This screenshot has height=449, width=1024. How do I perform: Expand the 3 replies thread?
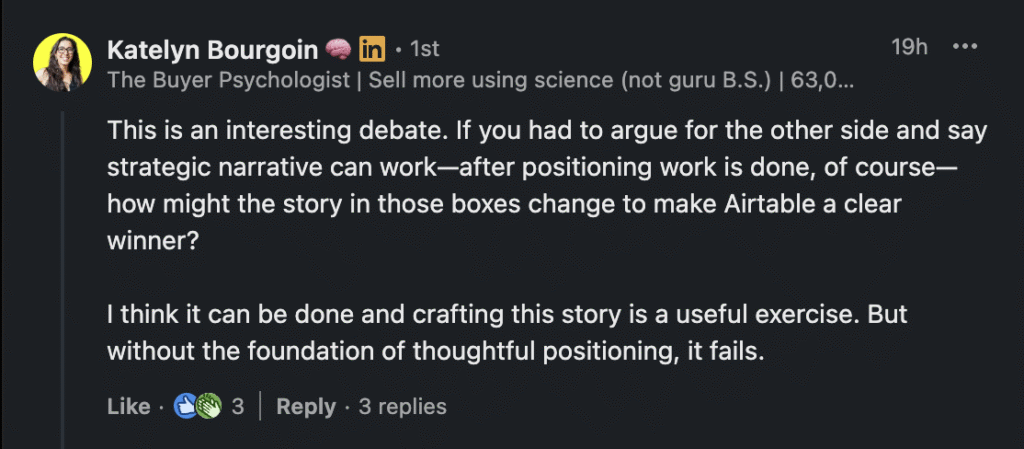tap(402, 407)
